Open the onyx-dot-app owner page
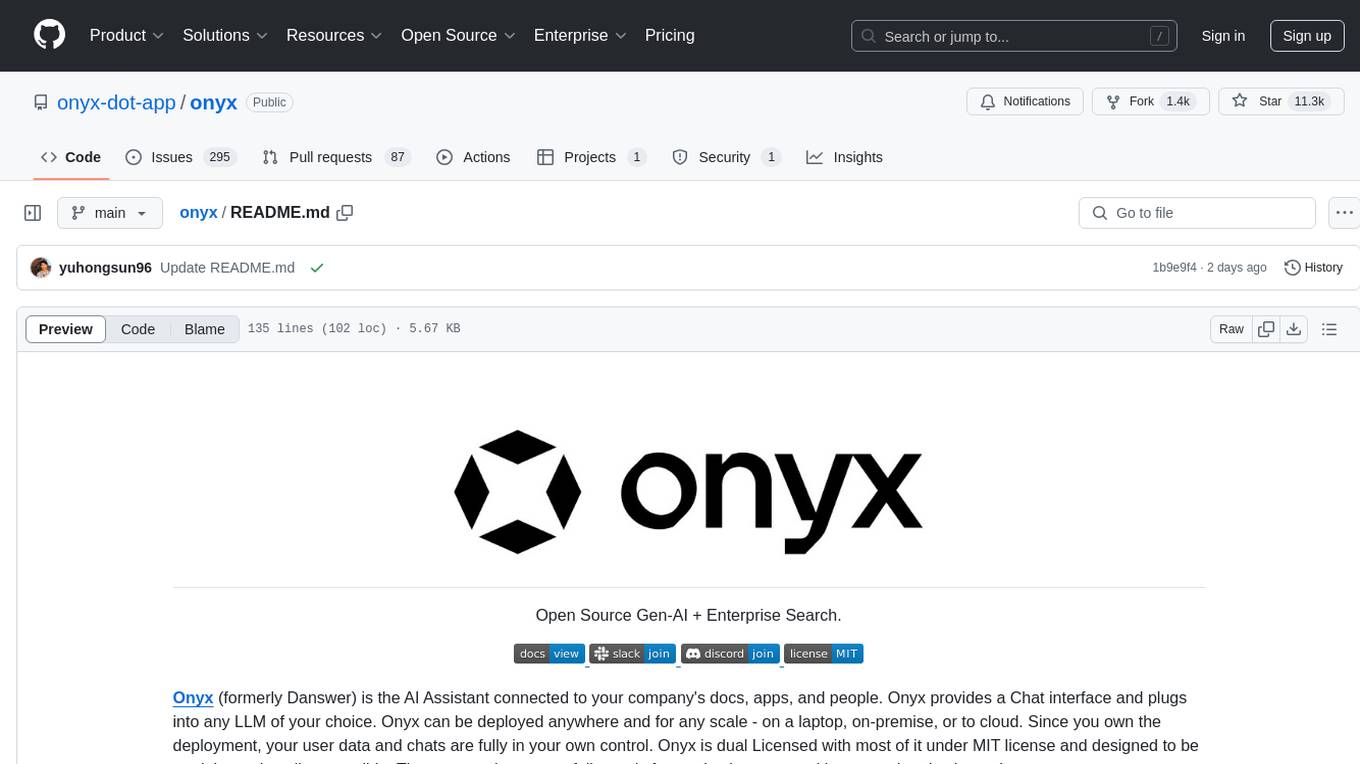The width and height of the screenshot is (1360, 764). (116, 102)
